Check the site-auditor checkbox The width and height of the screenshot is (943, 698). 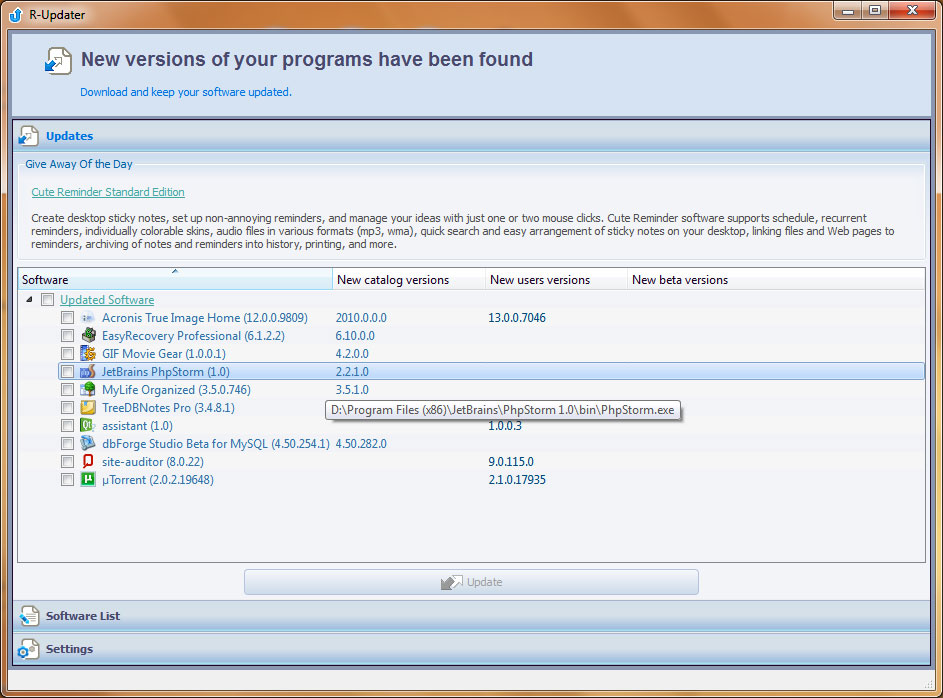pos(67,462)
